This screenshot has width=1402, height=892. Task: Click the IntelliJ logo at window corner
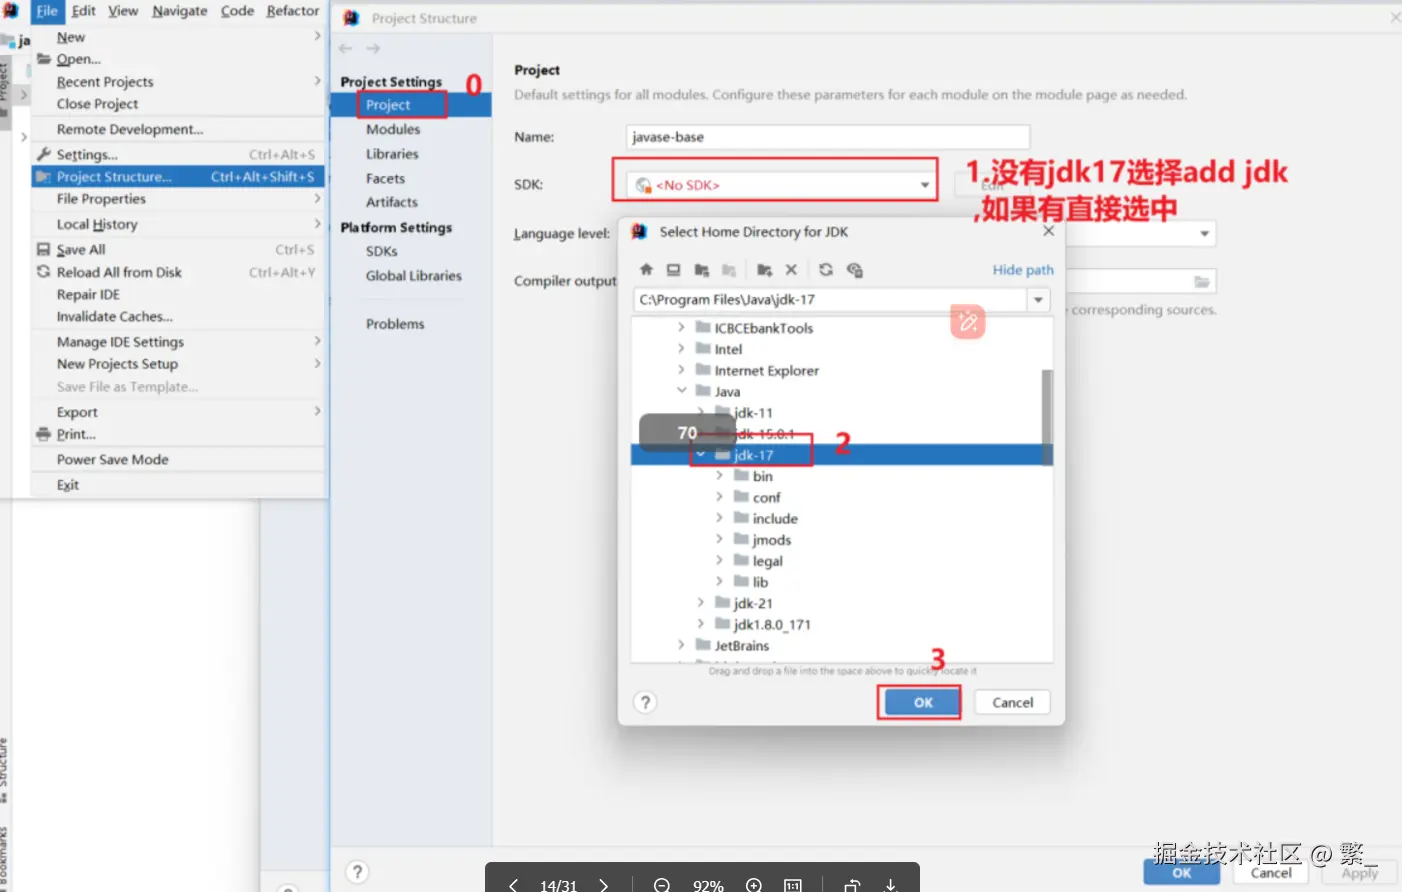click(x=10, y=10)
